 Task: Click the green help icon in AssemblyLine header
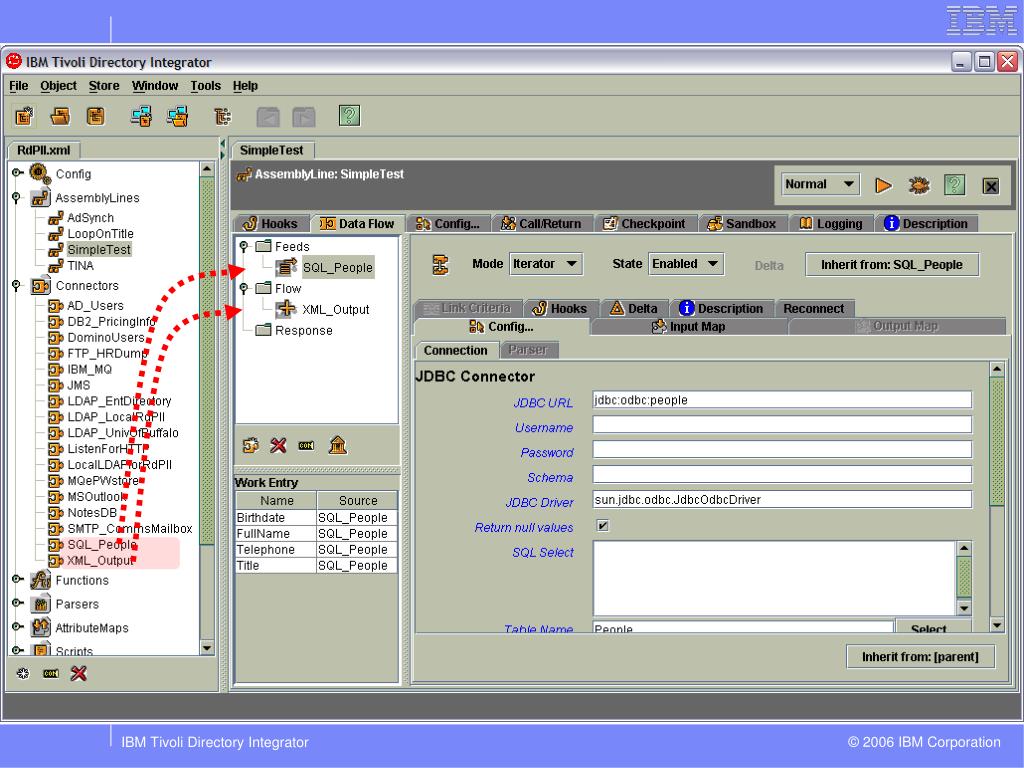click(954, 185)
